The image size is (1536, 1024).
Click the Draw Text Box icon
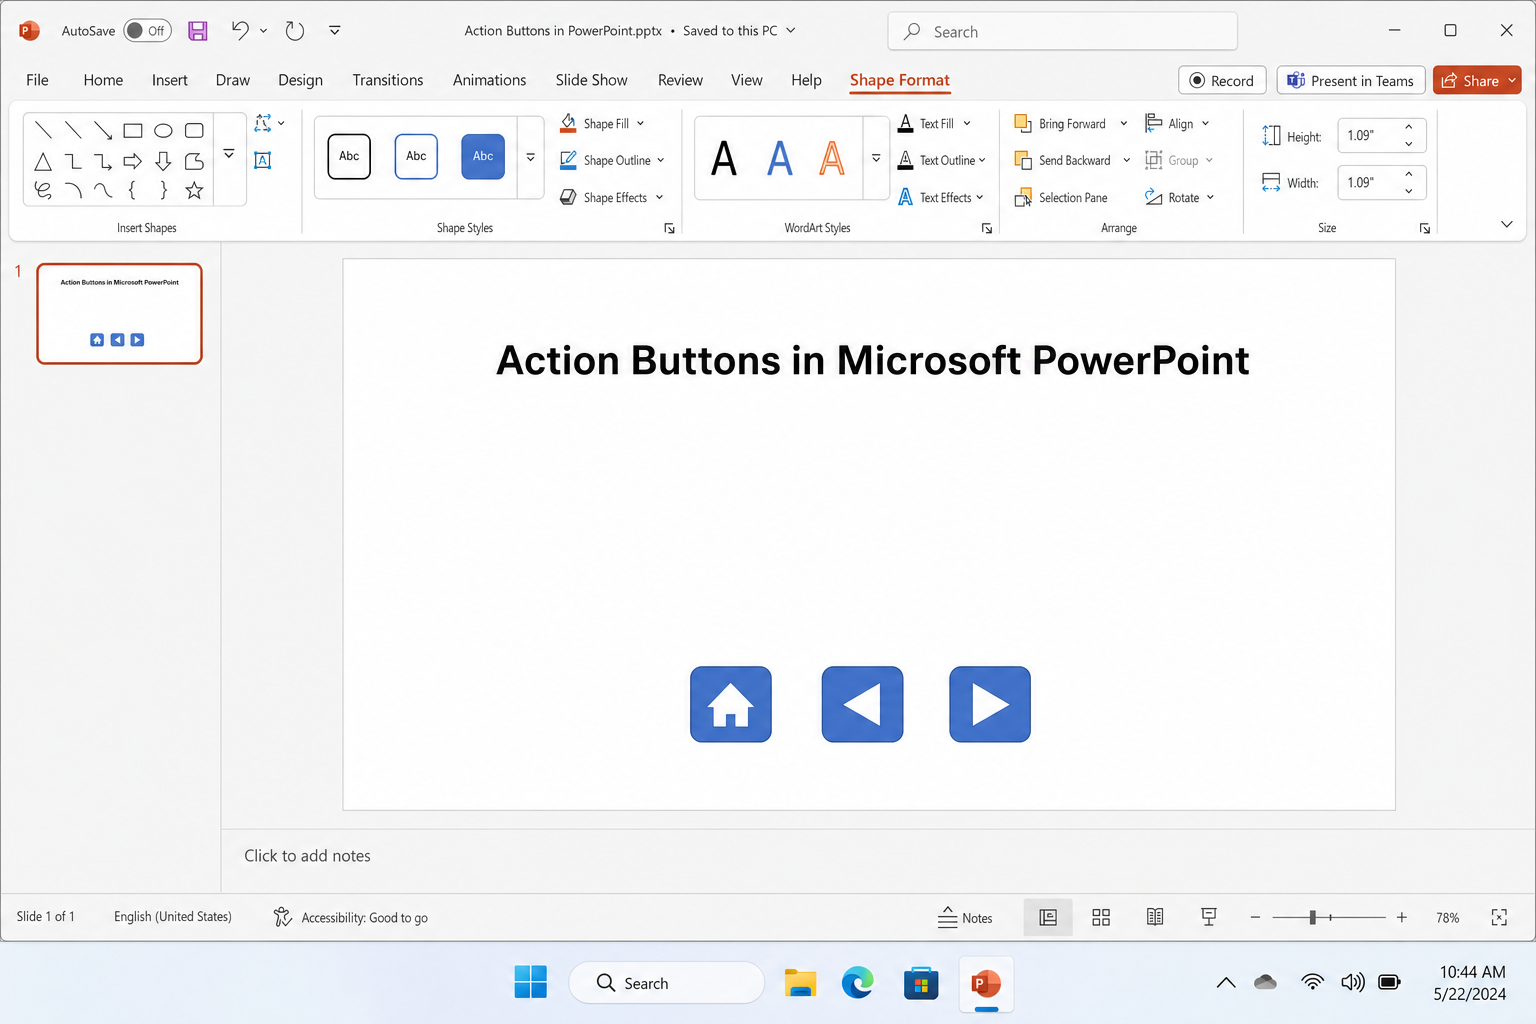coord(263,160)
